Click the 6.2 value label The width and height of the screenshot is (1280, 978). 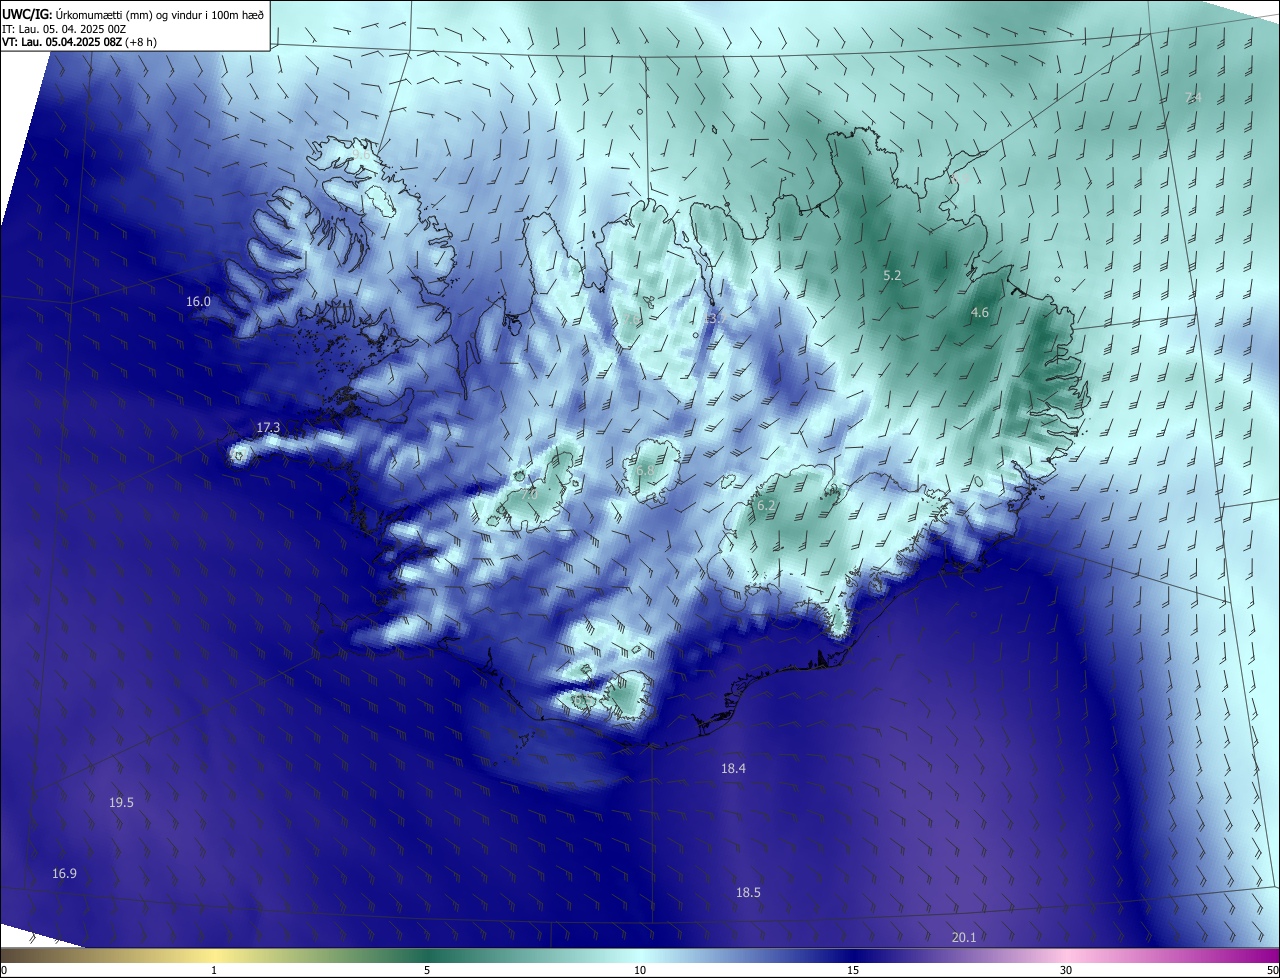coord(766,505)
